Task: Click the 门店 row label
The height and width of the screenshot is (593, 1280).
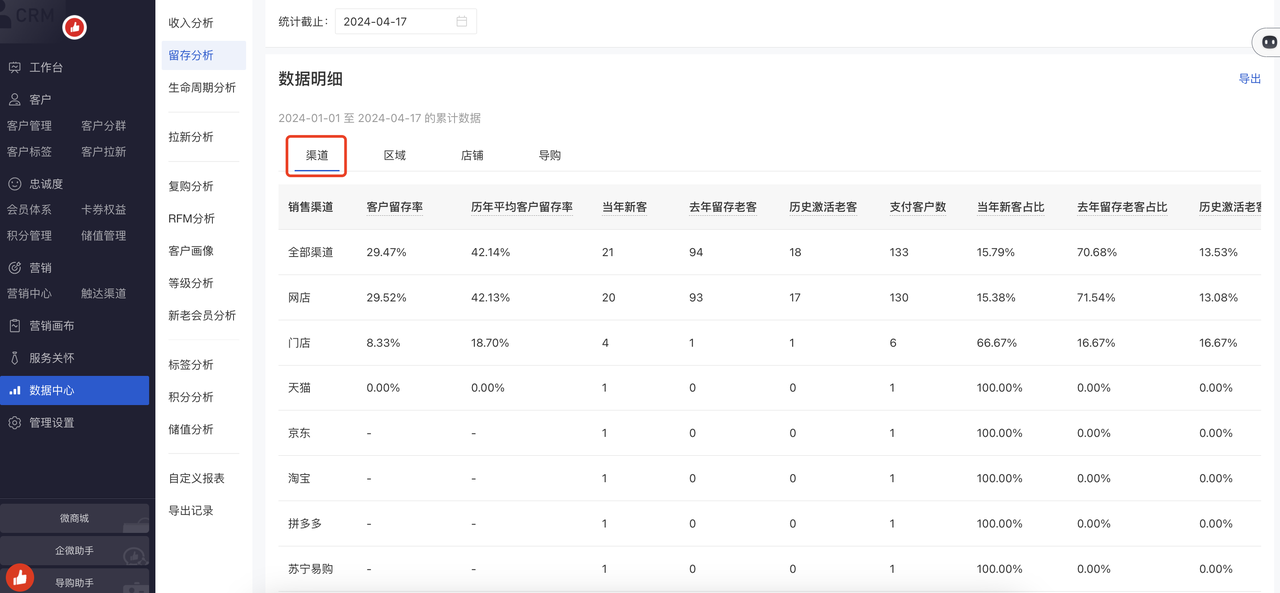Action: (299, 343)
